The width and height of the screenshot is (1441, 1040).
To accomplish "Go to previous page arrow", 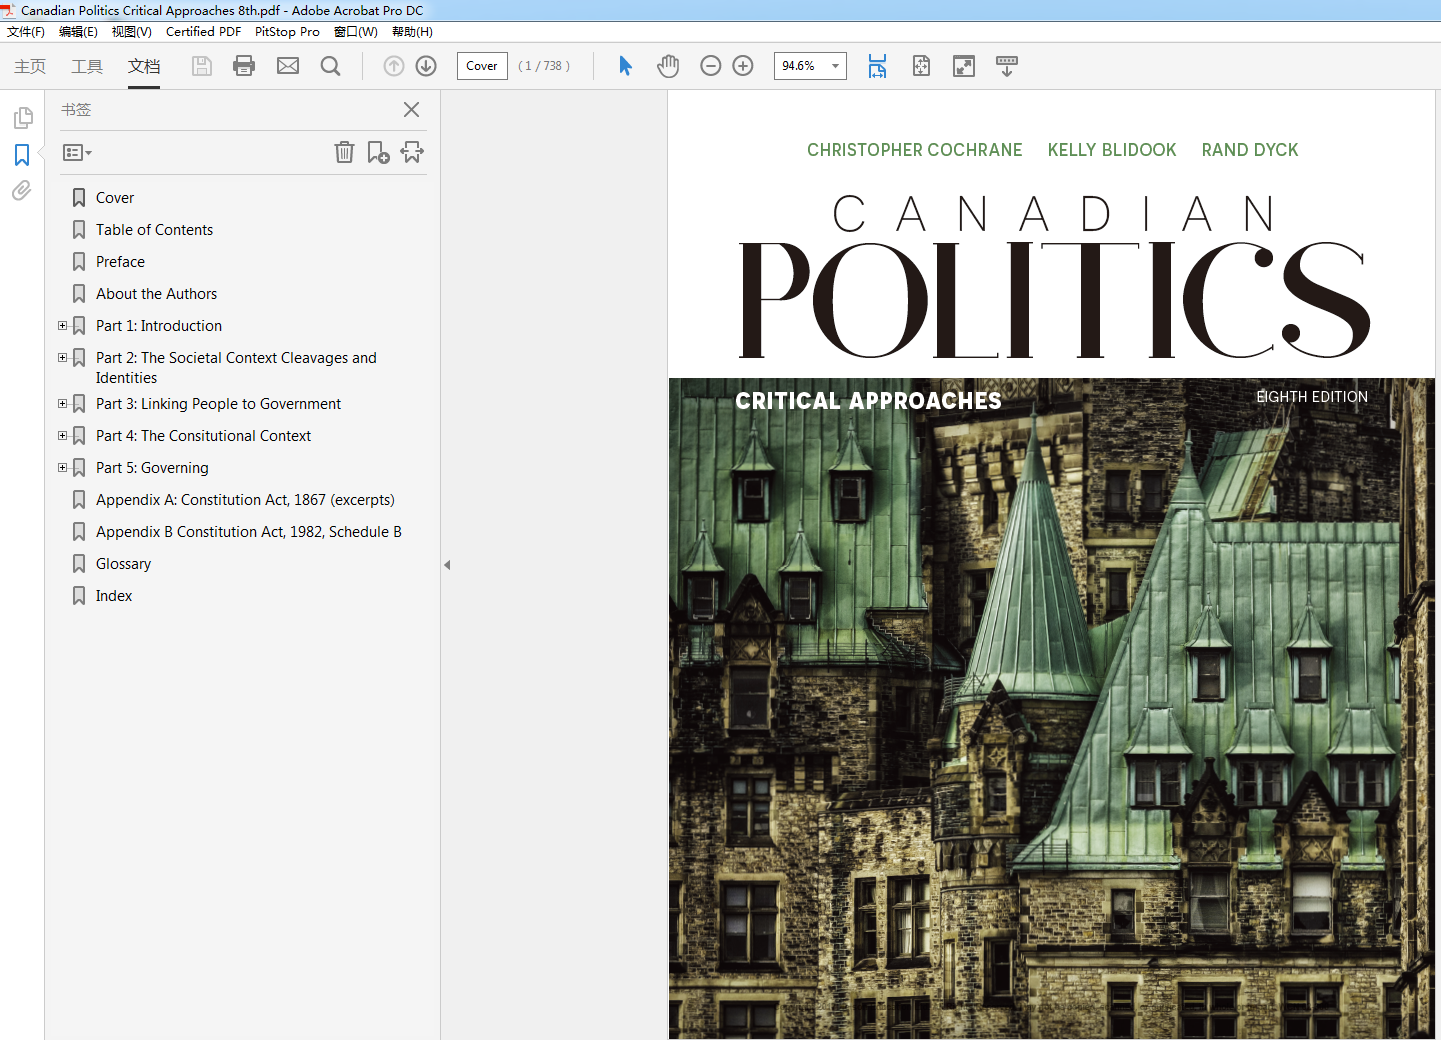I will 394,66.
